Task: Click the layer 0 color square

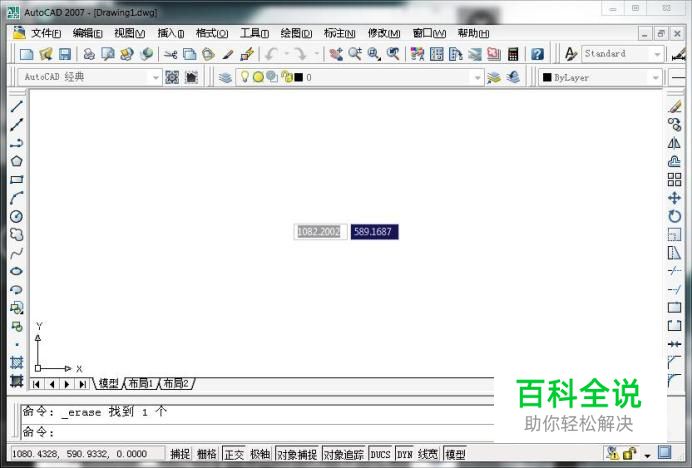Action: (x=299, y=77)
